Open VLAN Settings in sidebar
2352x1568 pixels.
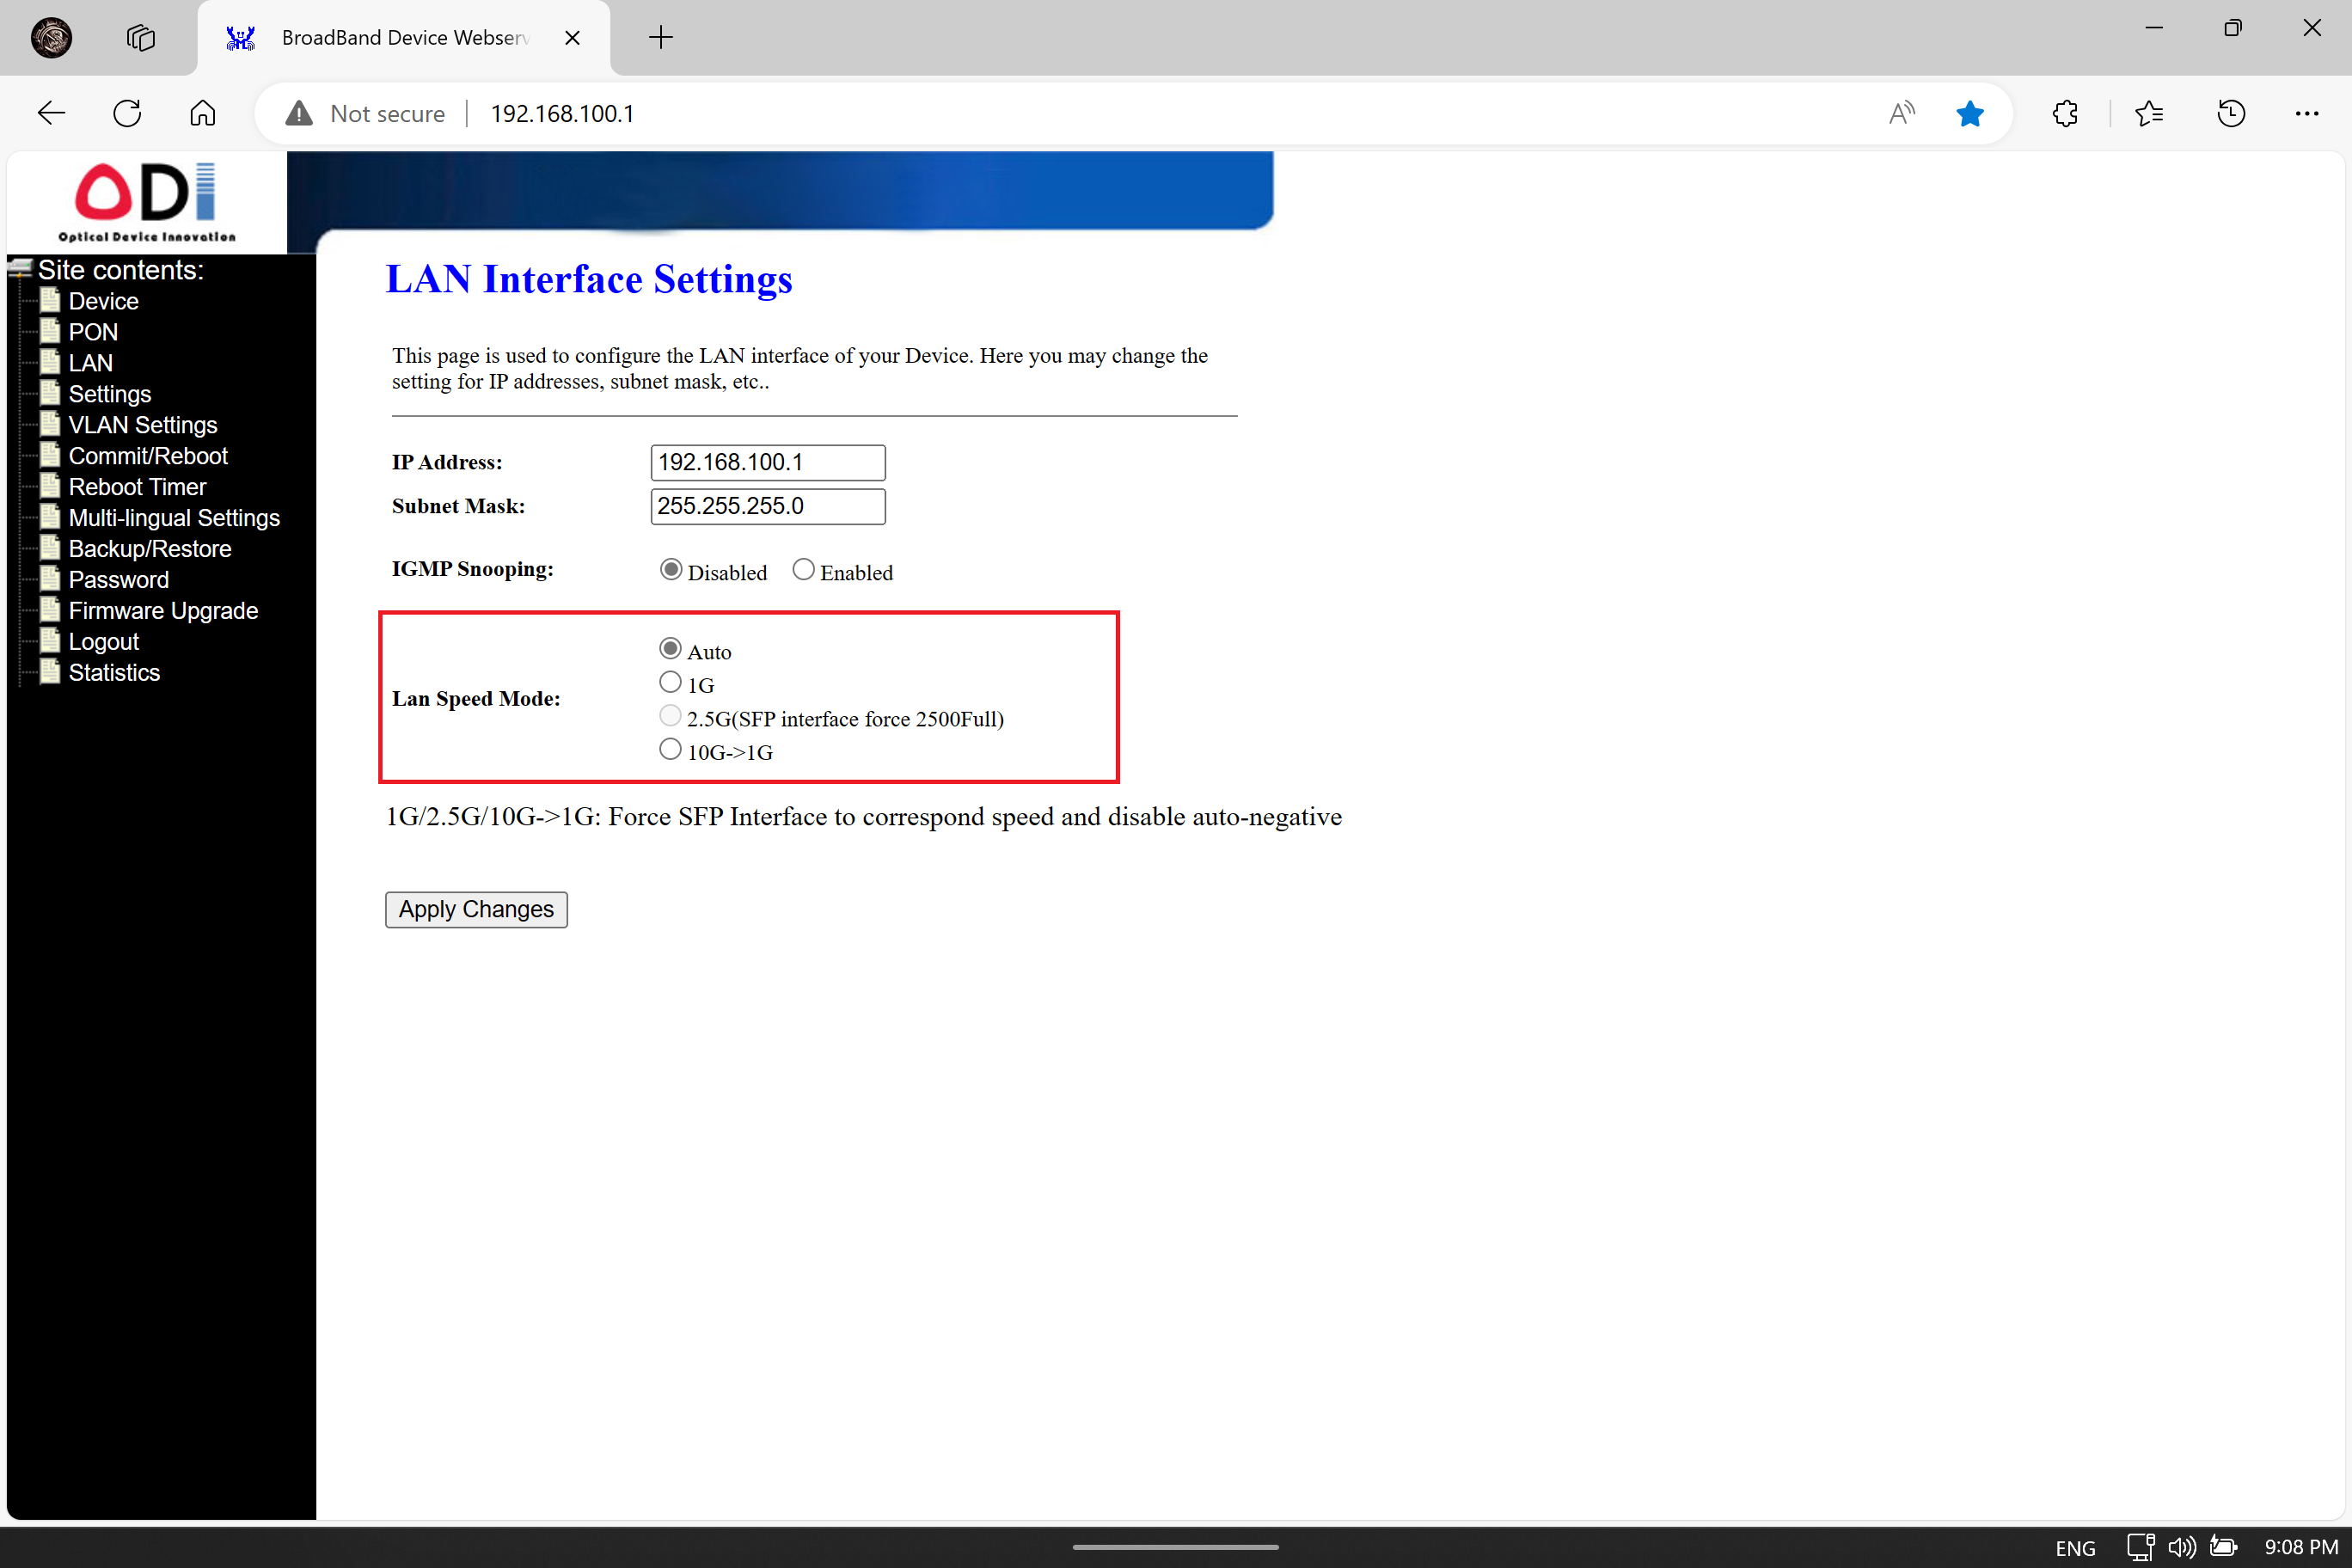(142, 425)
